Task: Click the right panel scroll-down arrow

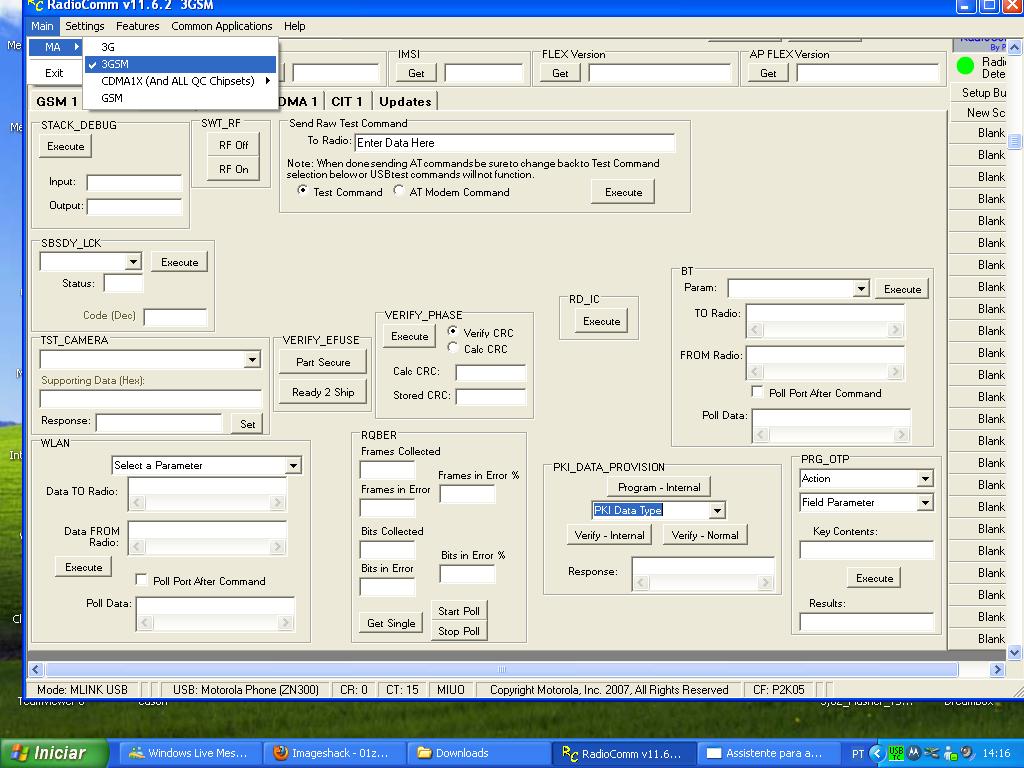Action: [x=1014, y=652]
